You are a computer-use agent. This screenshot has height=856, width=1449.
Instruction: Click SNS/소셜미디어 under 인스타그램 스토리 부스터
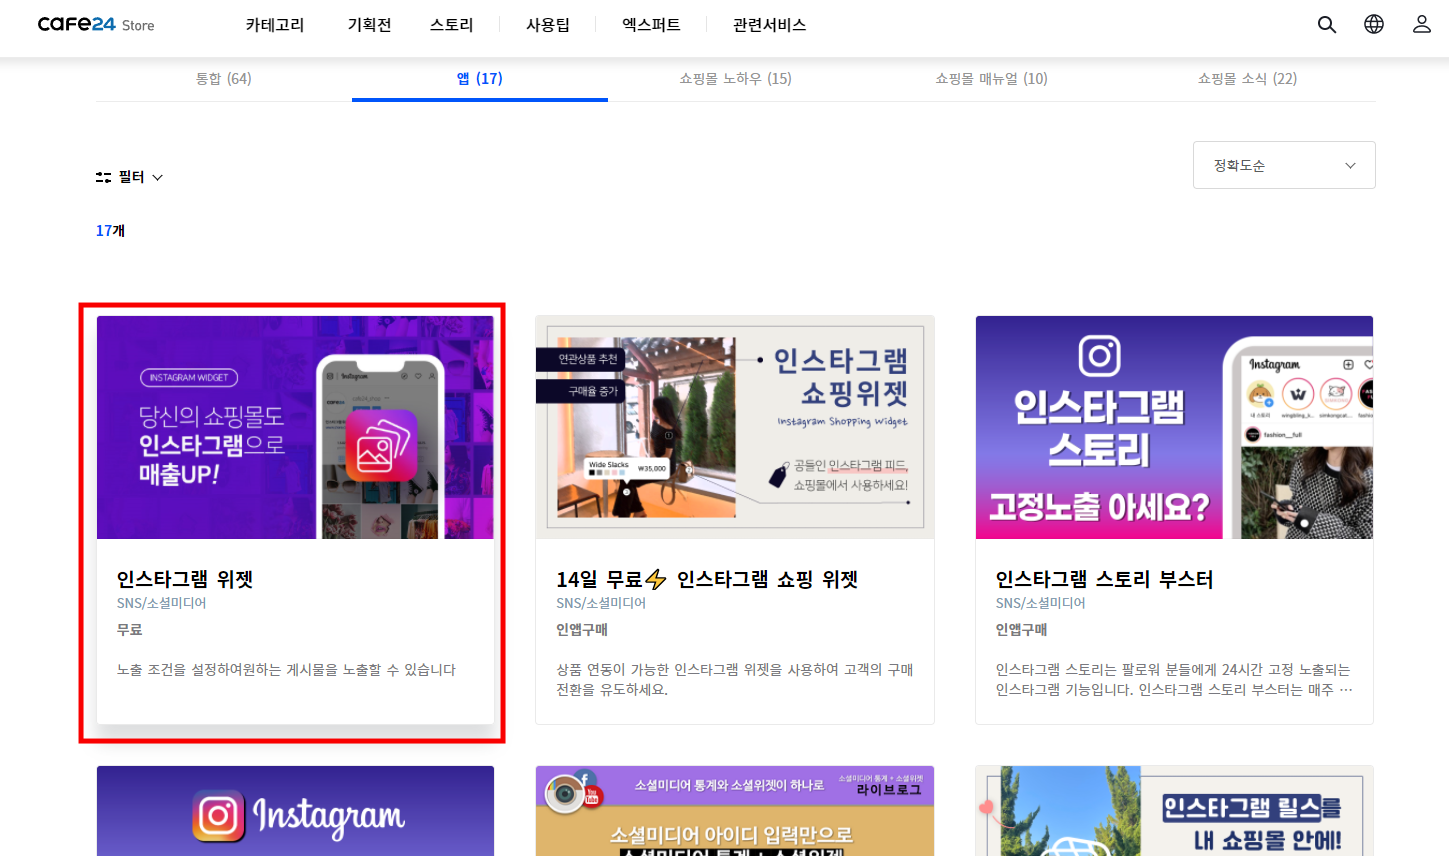coord(1040,603)
